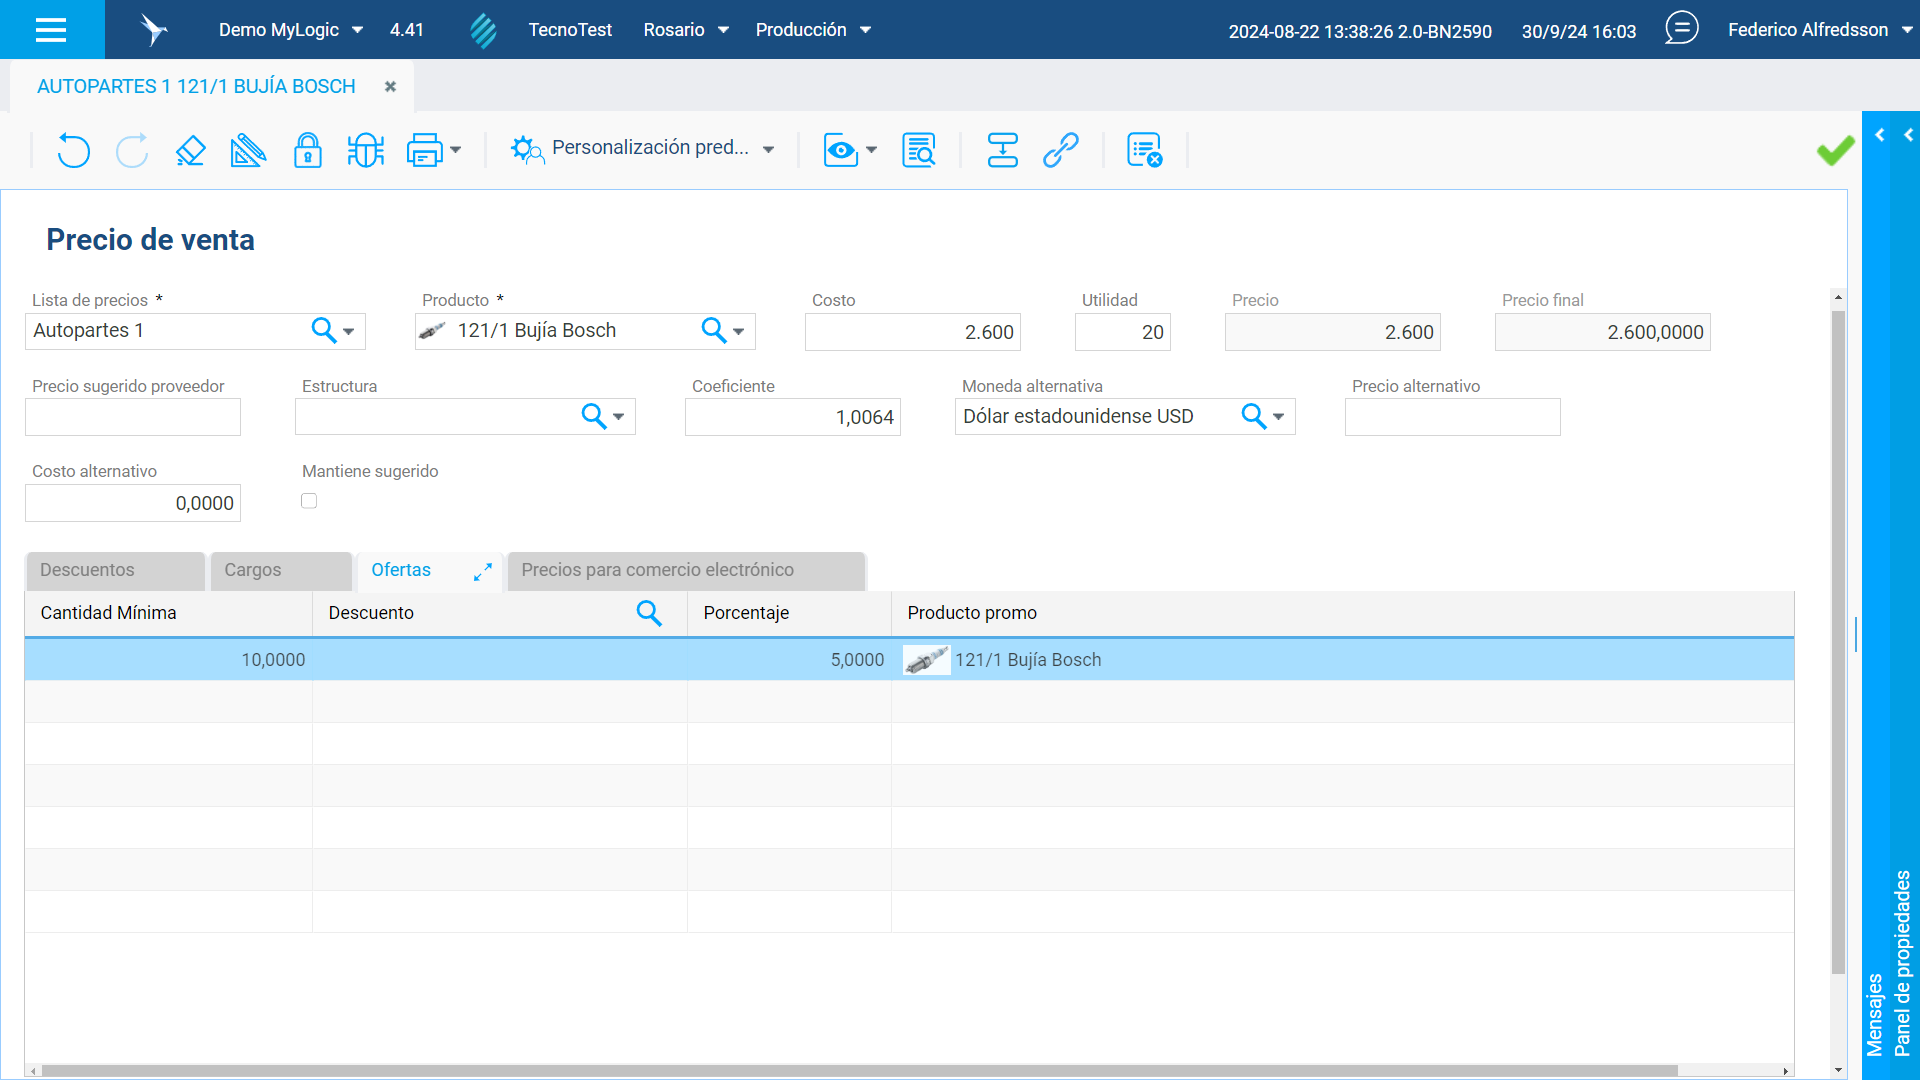Click the chain link icon

click(1061, 150)
